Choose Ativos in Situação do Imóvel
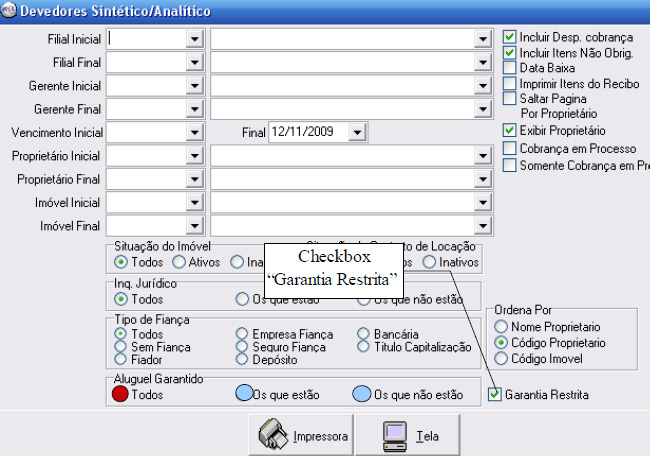The image size is (650, 456). pos(179,262)
